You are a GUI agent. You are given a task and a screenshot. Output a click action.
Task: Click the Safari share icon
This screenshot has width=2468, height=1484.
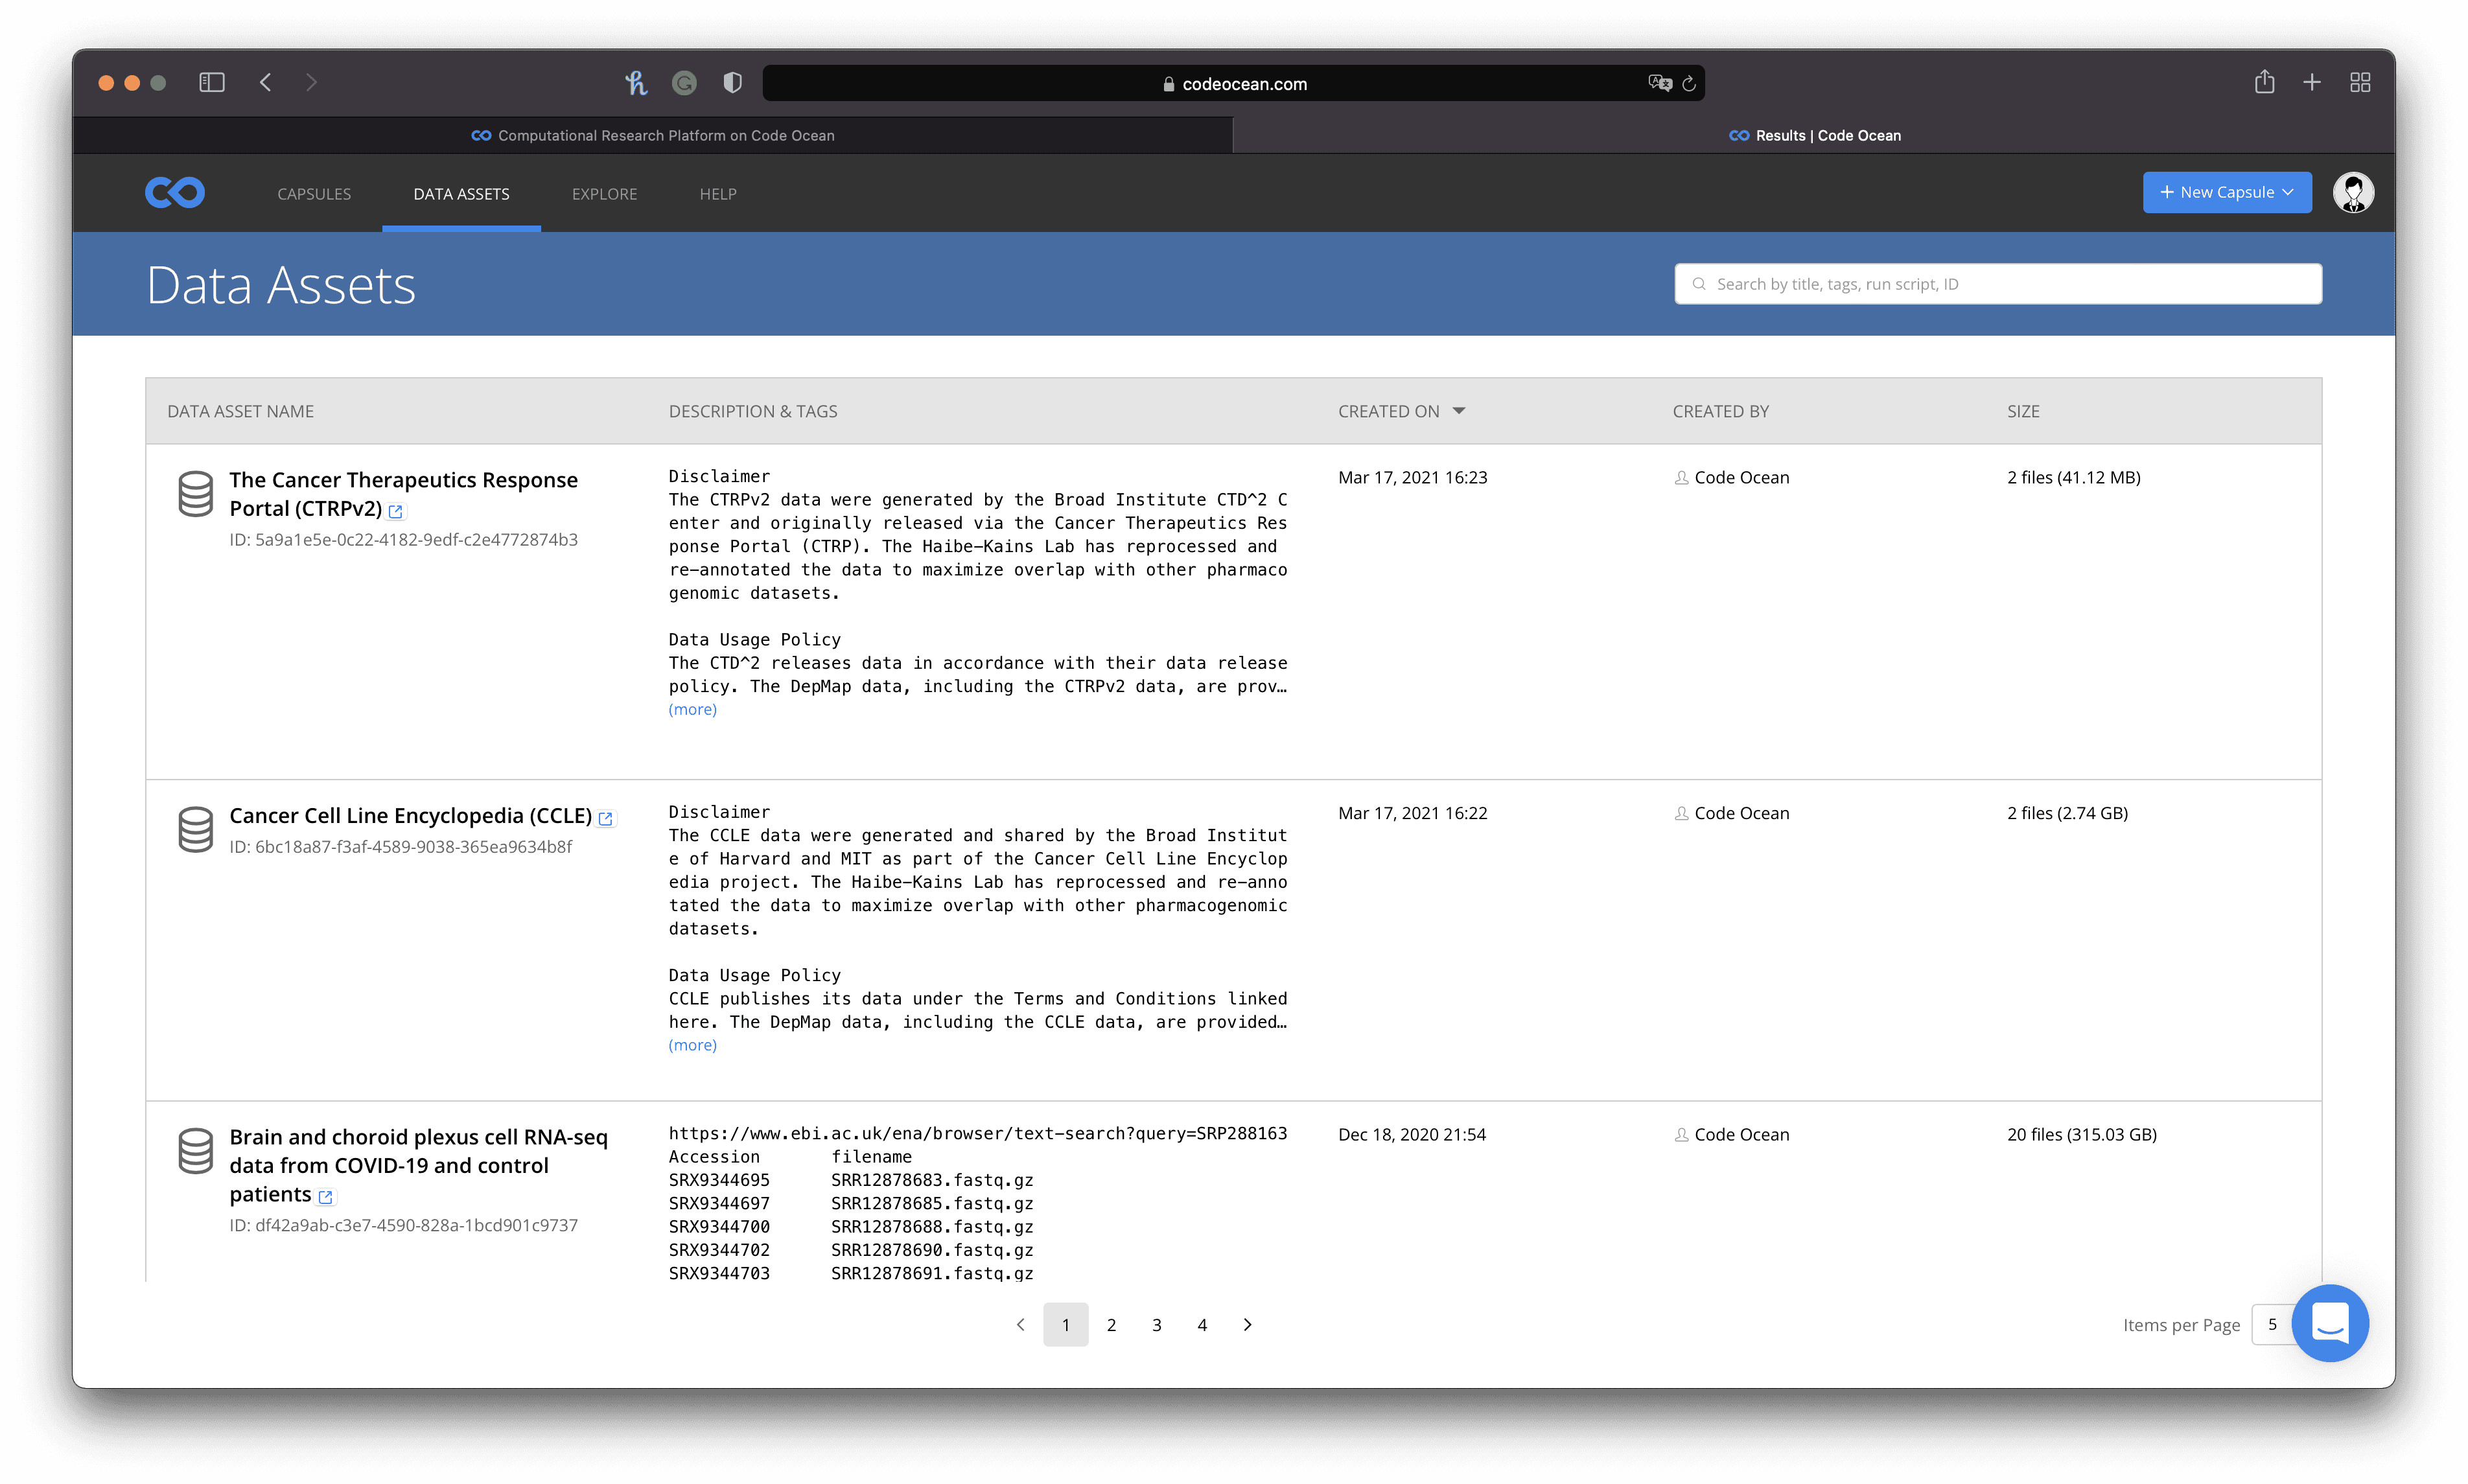[2264, 82]
